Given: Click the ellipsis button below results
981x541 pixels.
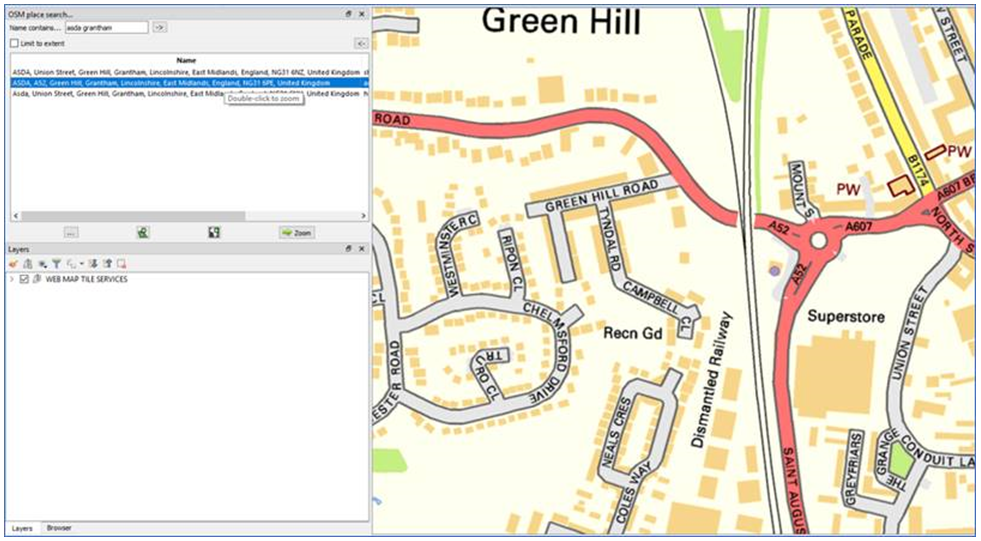Looking at the screenshot, I should click(x=71, y=233).
